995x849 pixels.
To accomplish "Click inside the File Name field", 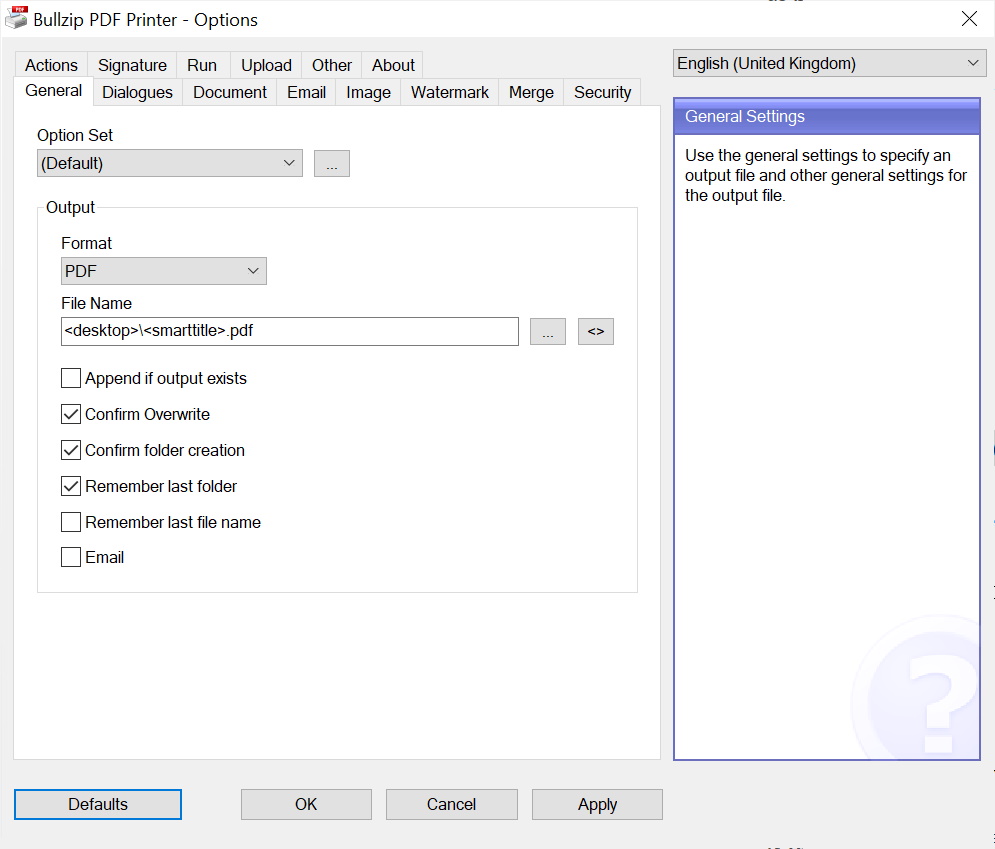I will coord(289,331).
